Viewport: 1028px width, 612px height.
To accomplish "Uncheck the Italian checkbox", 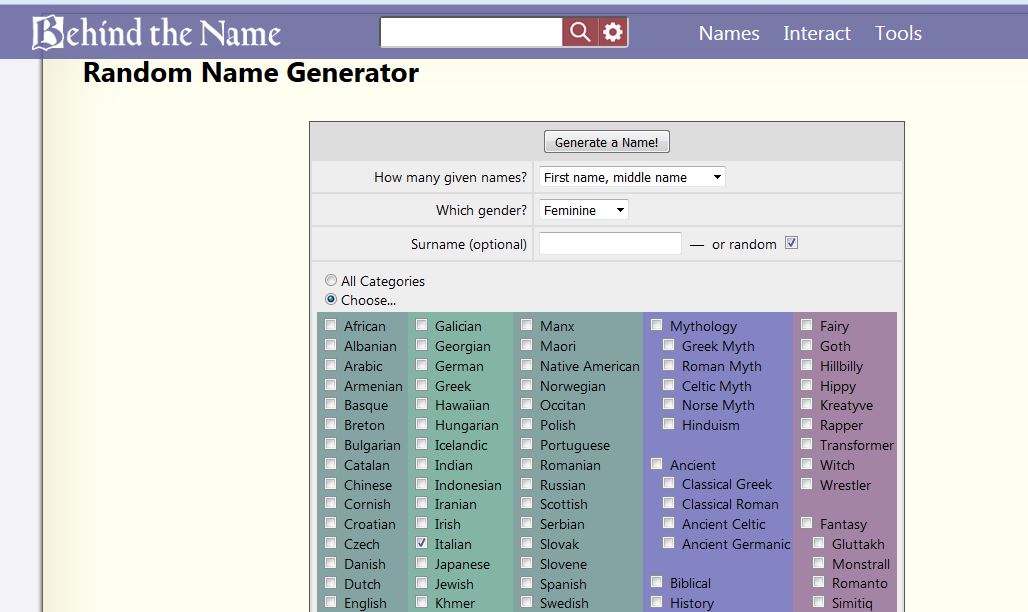I will [x=422, y=543].
